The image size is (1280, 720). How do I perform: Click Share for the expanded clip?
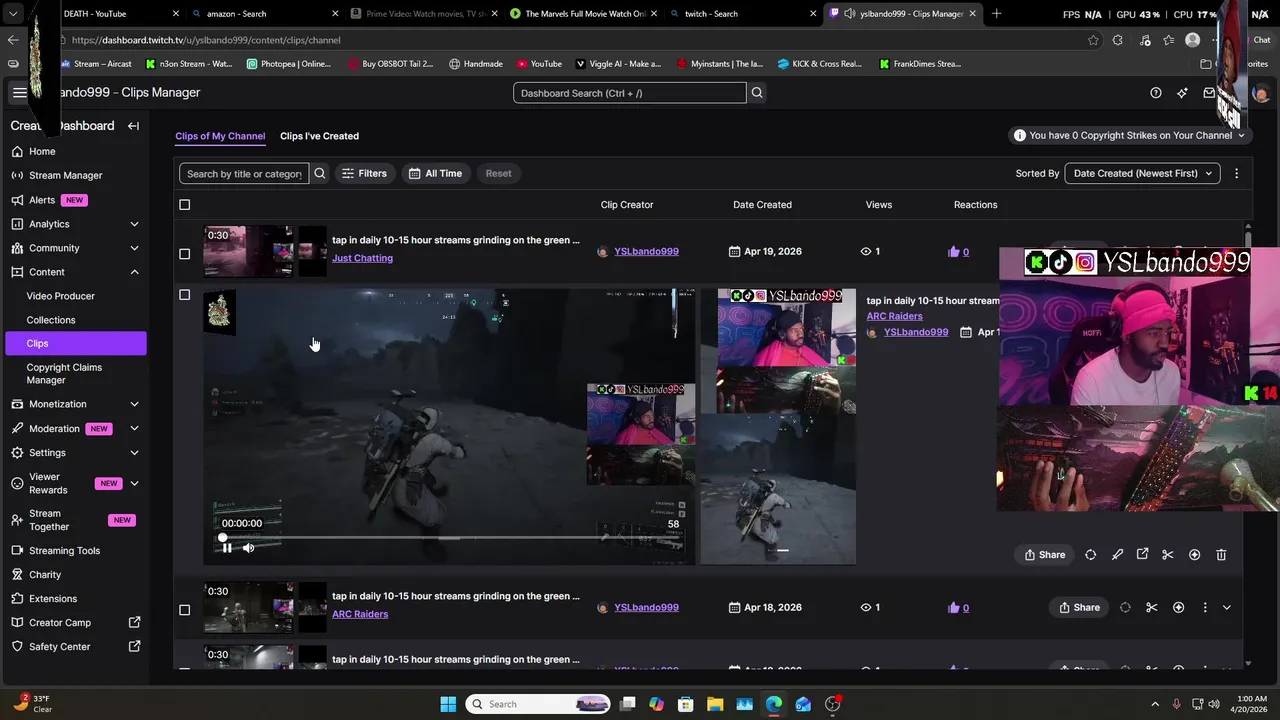(1044, 555)
